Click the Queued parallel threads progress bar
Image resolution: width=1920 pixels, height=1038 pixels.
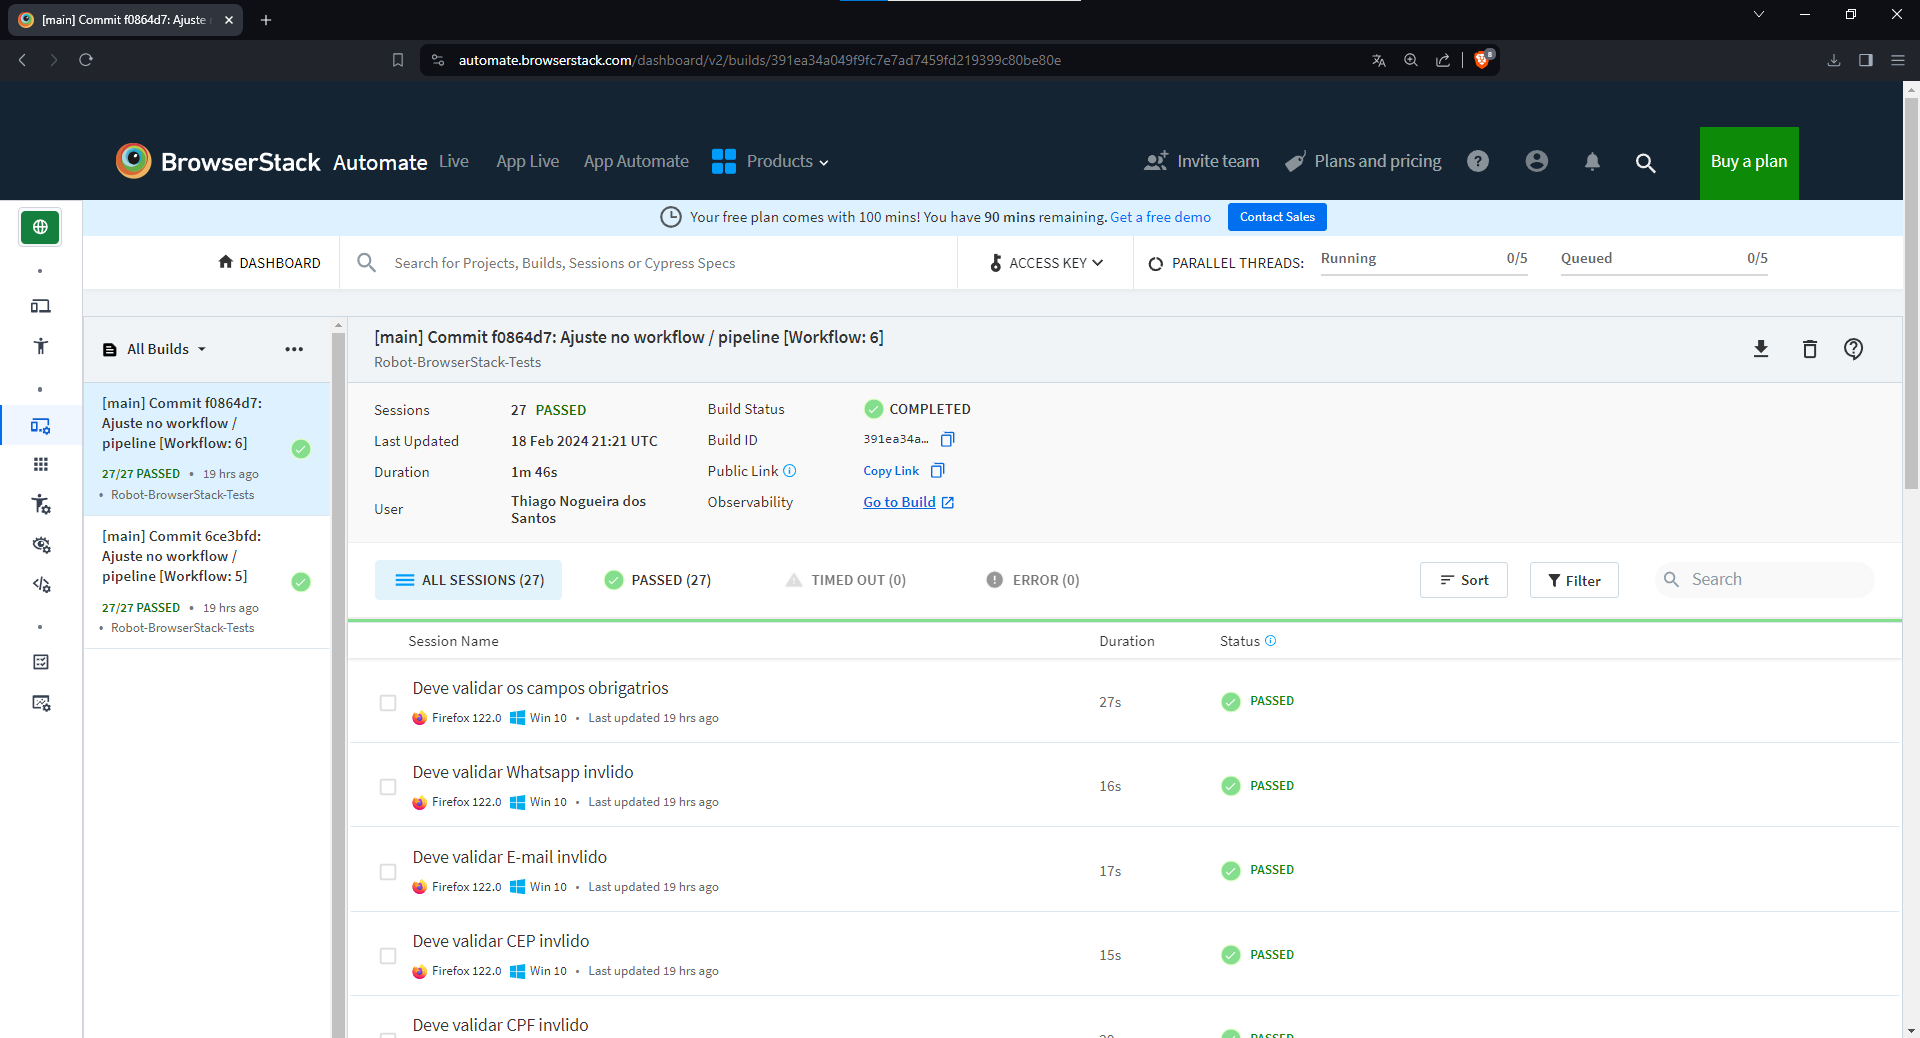pyautogui.click(x=1664, y=273)
